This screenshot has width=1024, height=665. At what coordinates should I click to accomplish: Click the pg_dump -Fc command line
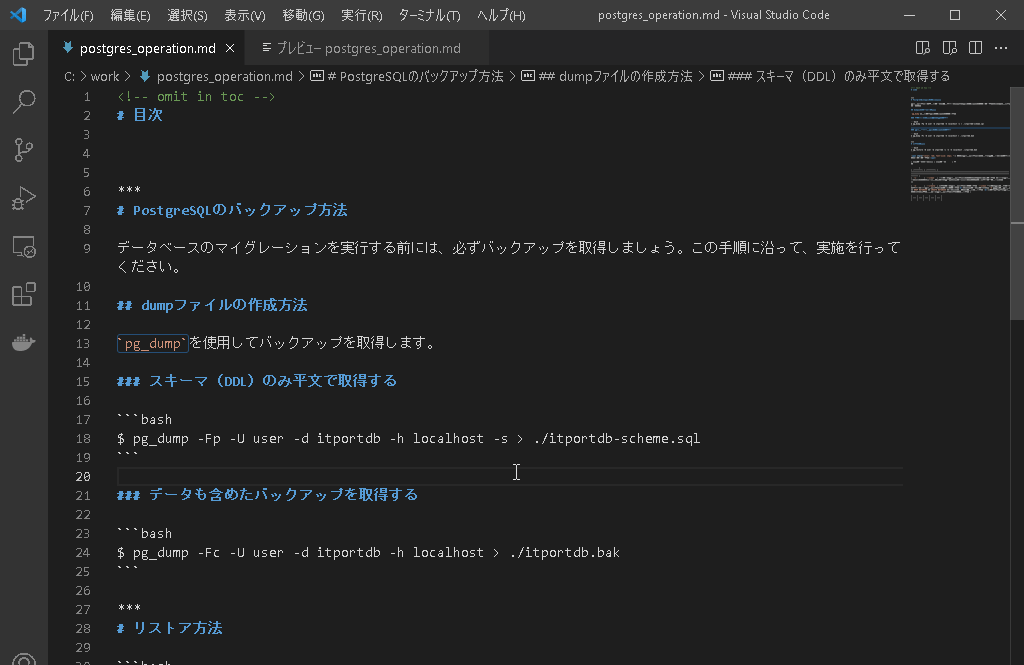pos(368,553)
